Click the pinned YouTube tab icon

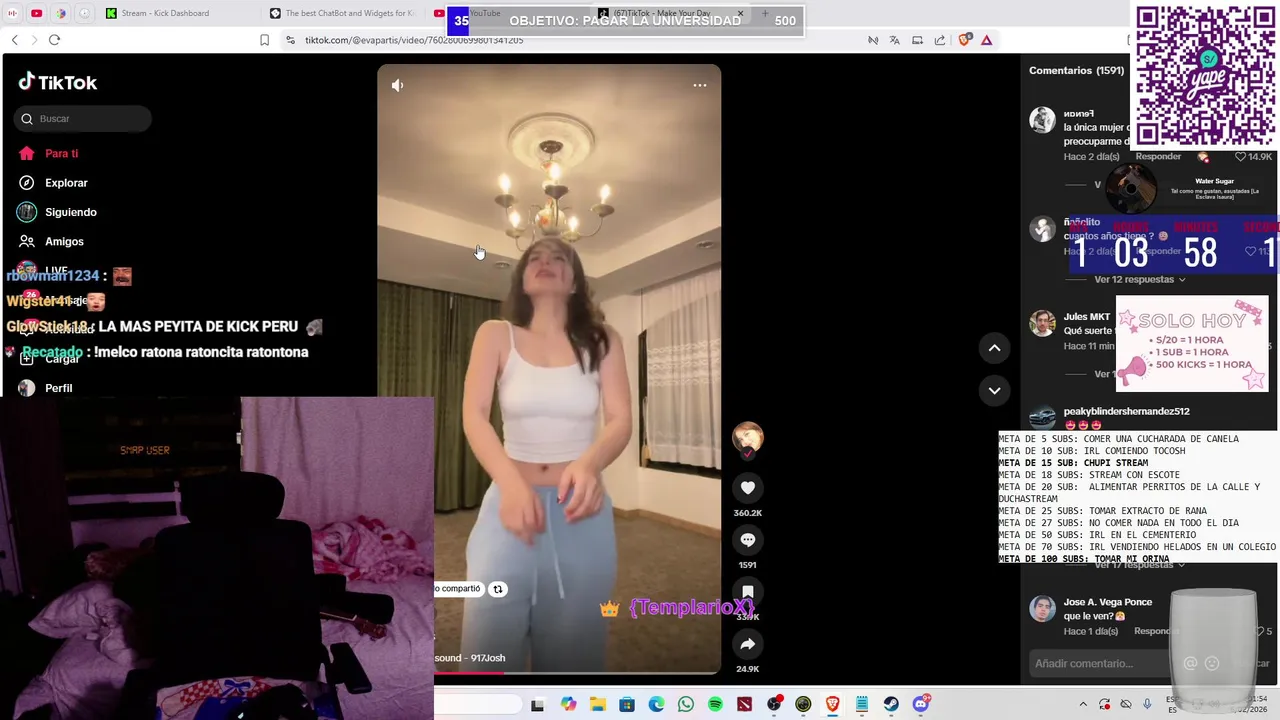click(36, 13)
